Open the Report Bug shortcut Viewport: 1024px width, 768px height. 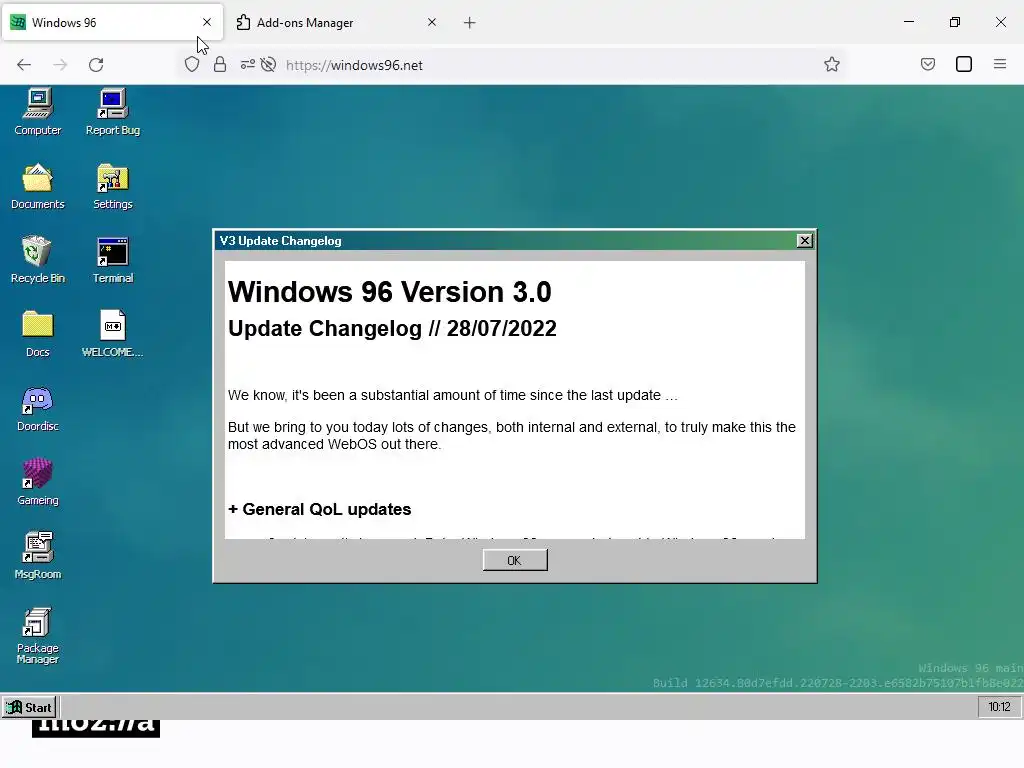click(112, 112)
